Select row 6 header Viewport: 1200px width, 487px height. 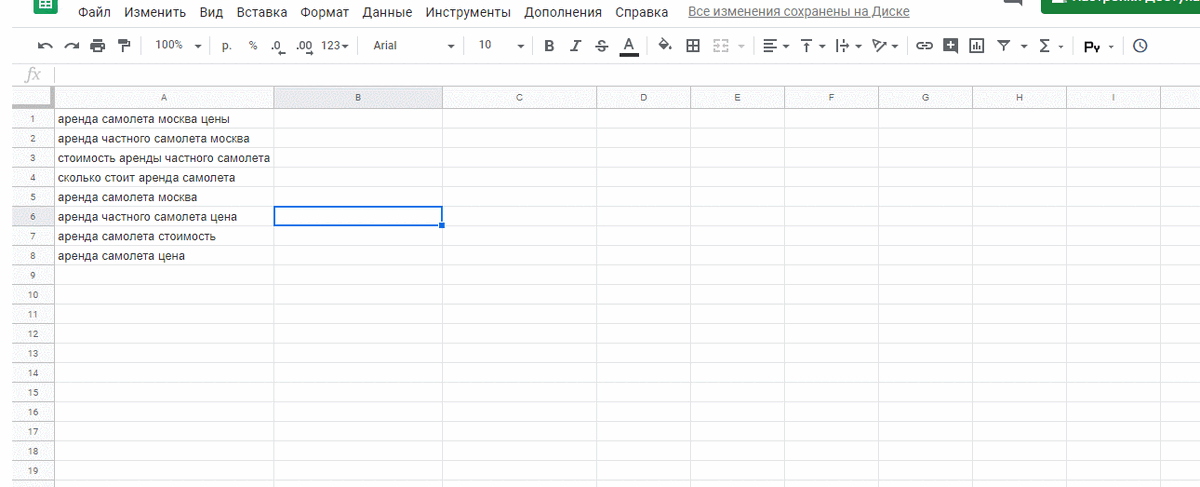click(32, 216)
